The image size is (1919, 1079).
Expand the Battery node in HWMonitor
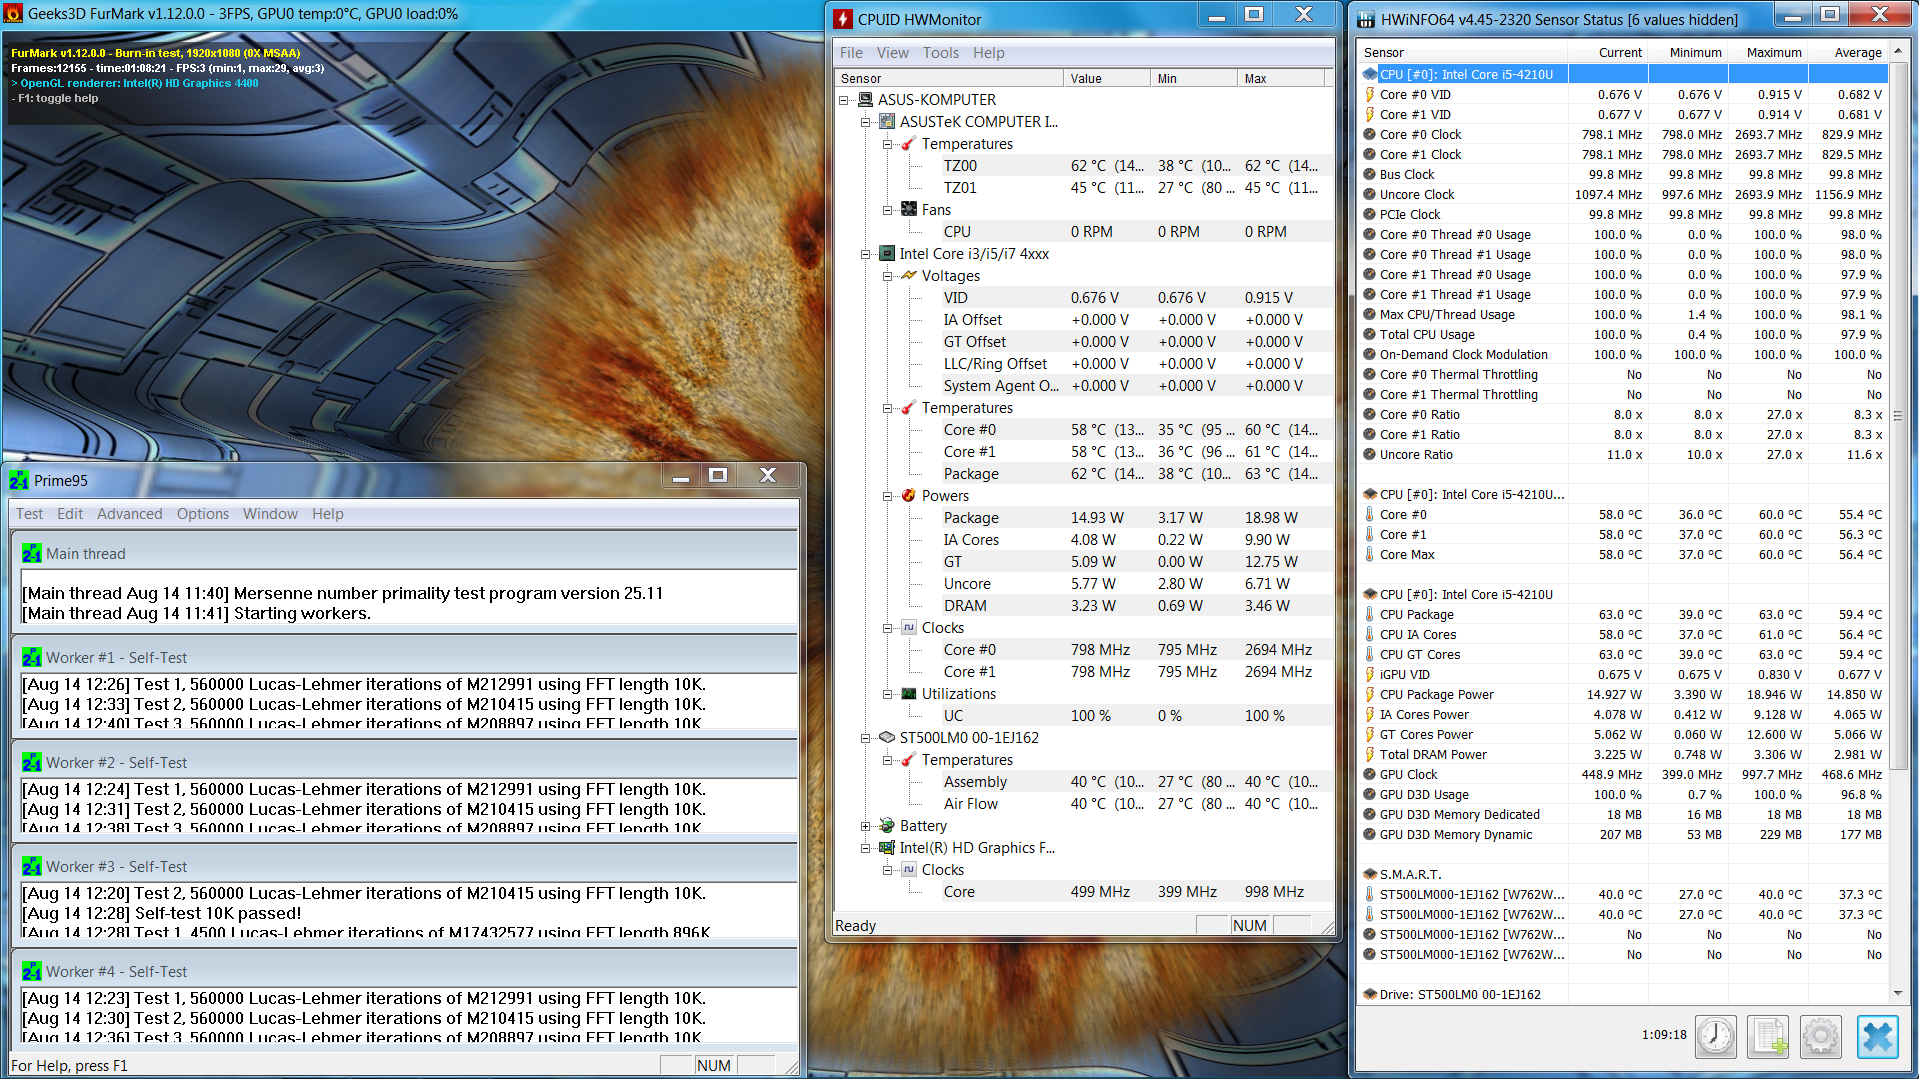[x=866, y=826]
